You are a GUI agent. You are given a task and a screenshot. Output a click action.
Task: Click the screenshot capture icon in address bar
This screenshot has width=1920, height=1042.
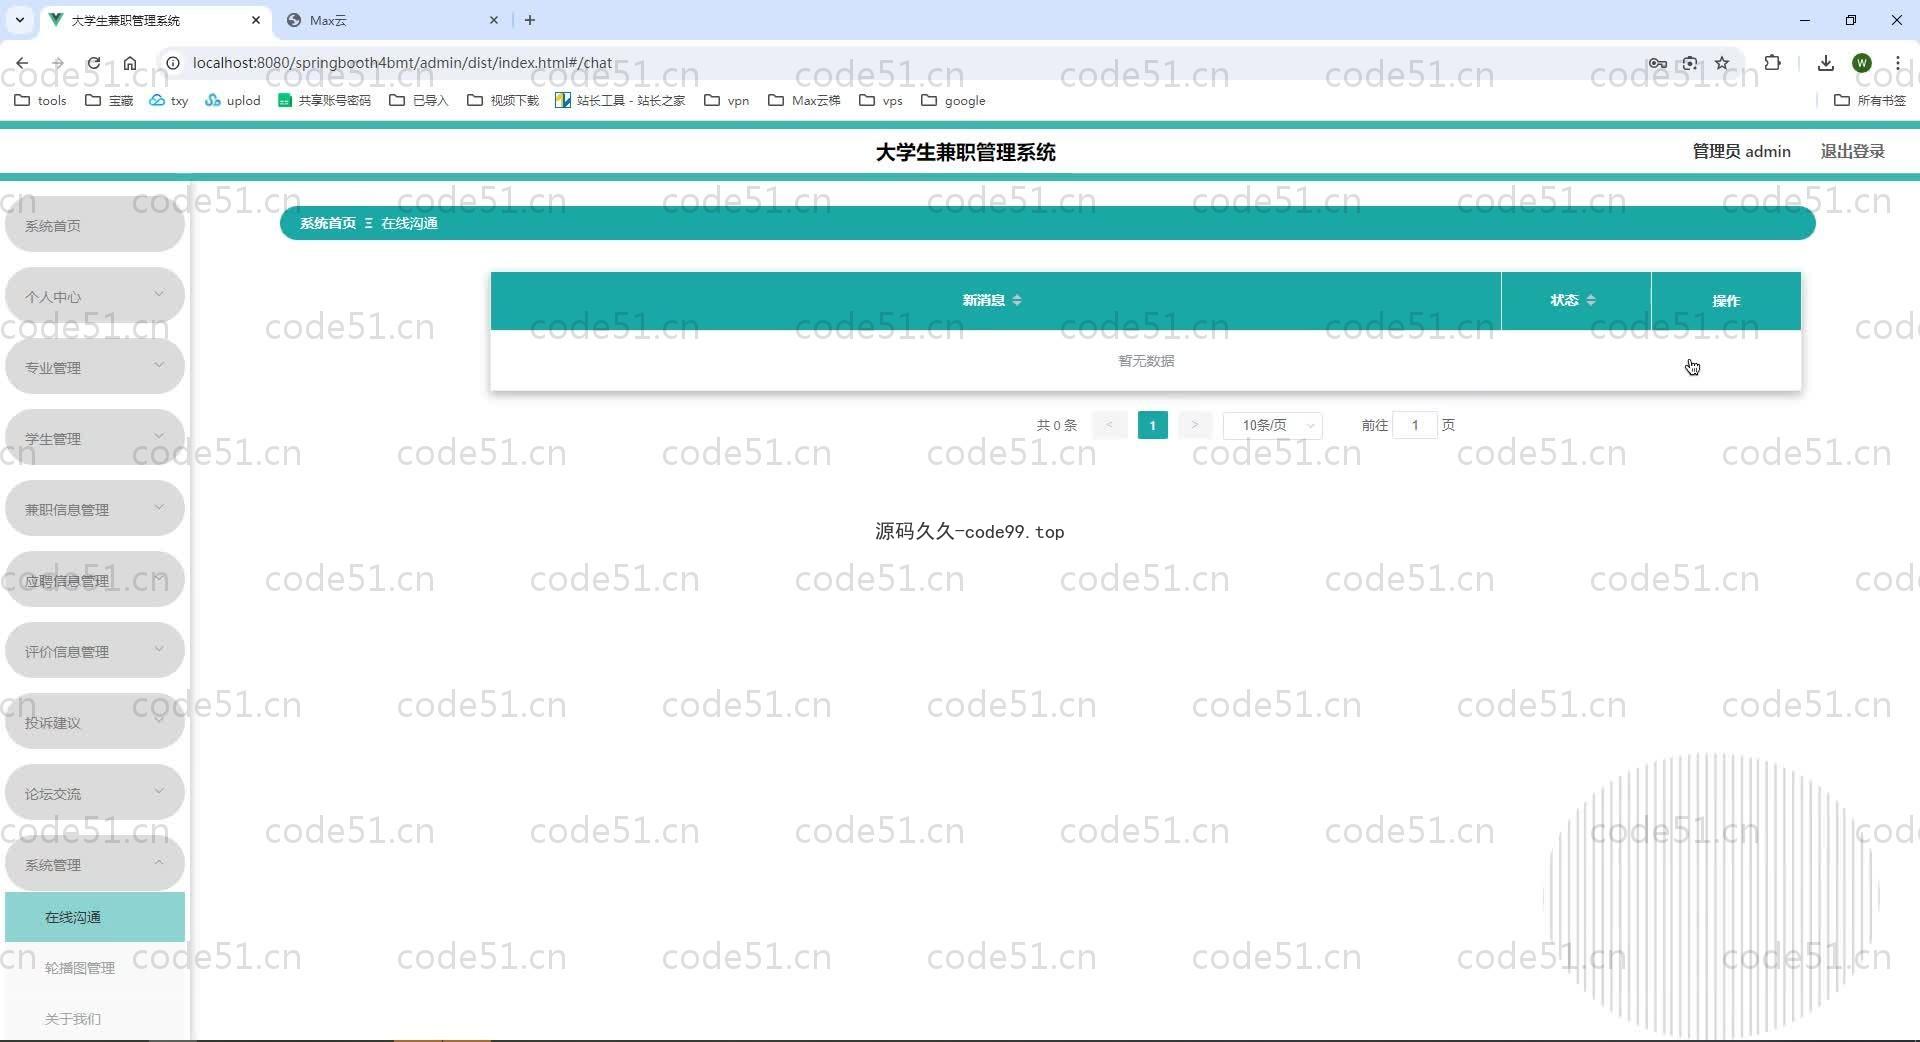pyautogui.click(x=1690, y=63)
